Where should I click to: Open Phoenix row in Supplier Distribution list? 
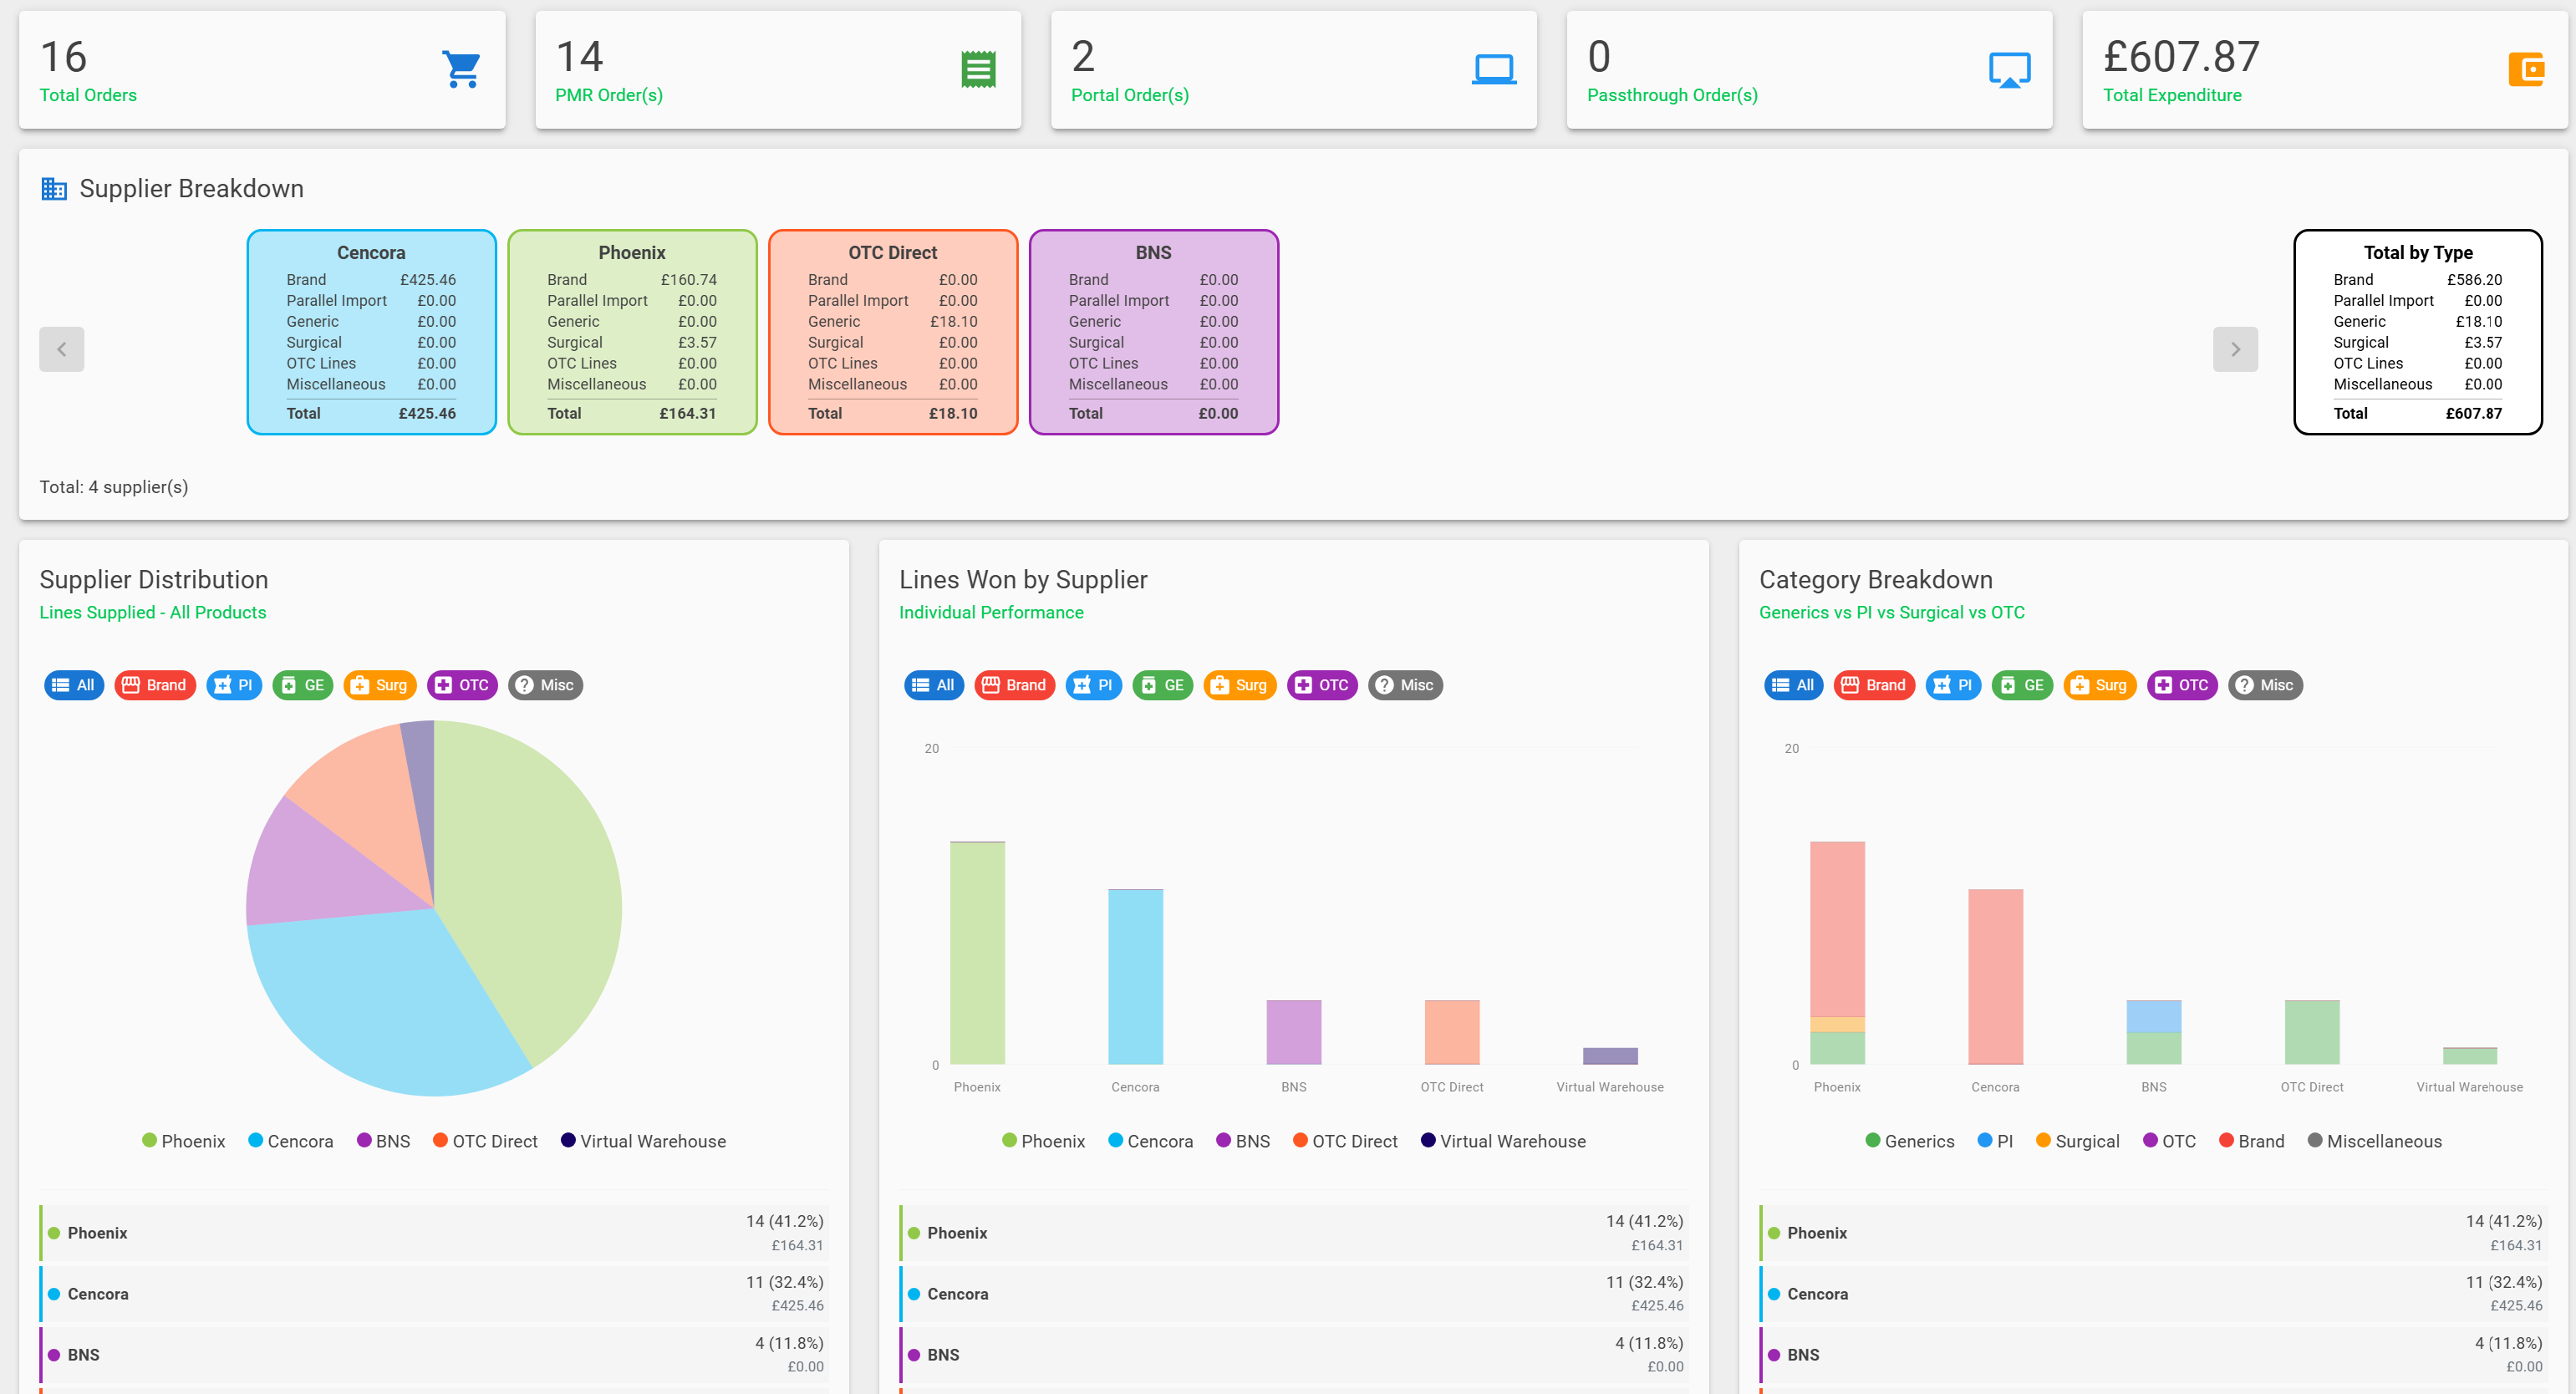[x=434, y=1233]
